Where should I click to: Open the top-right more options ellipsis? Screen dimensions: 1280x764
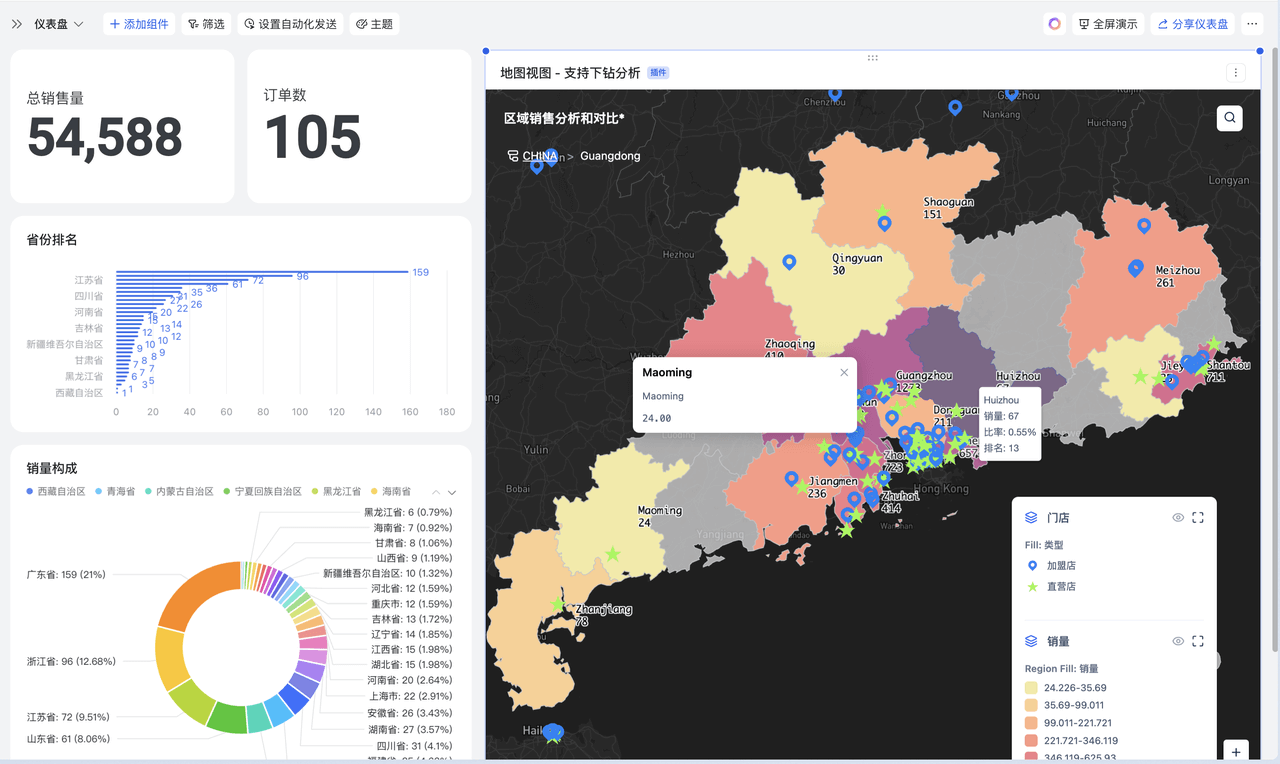click(1252, 24)
